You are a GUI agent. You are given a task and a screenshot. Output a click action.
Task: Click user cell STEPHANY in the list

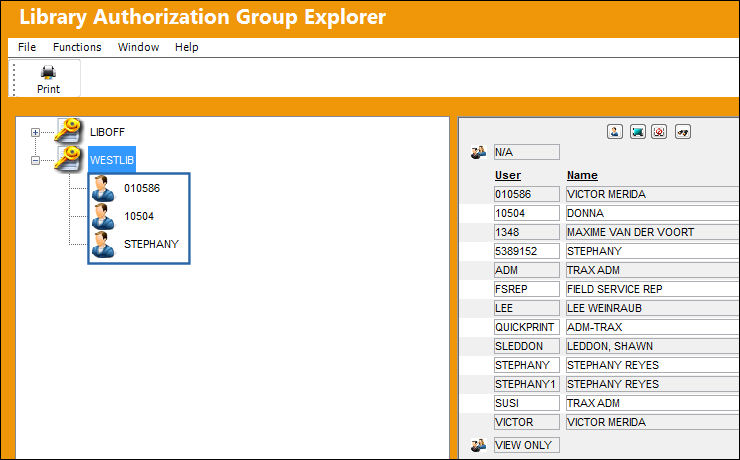(527, 365)
